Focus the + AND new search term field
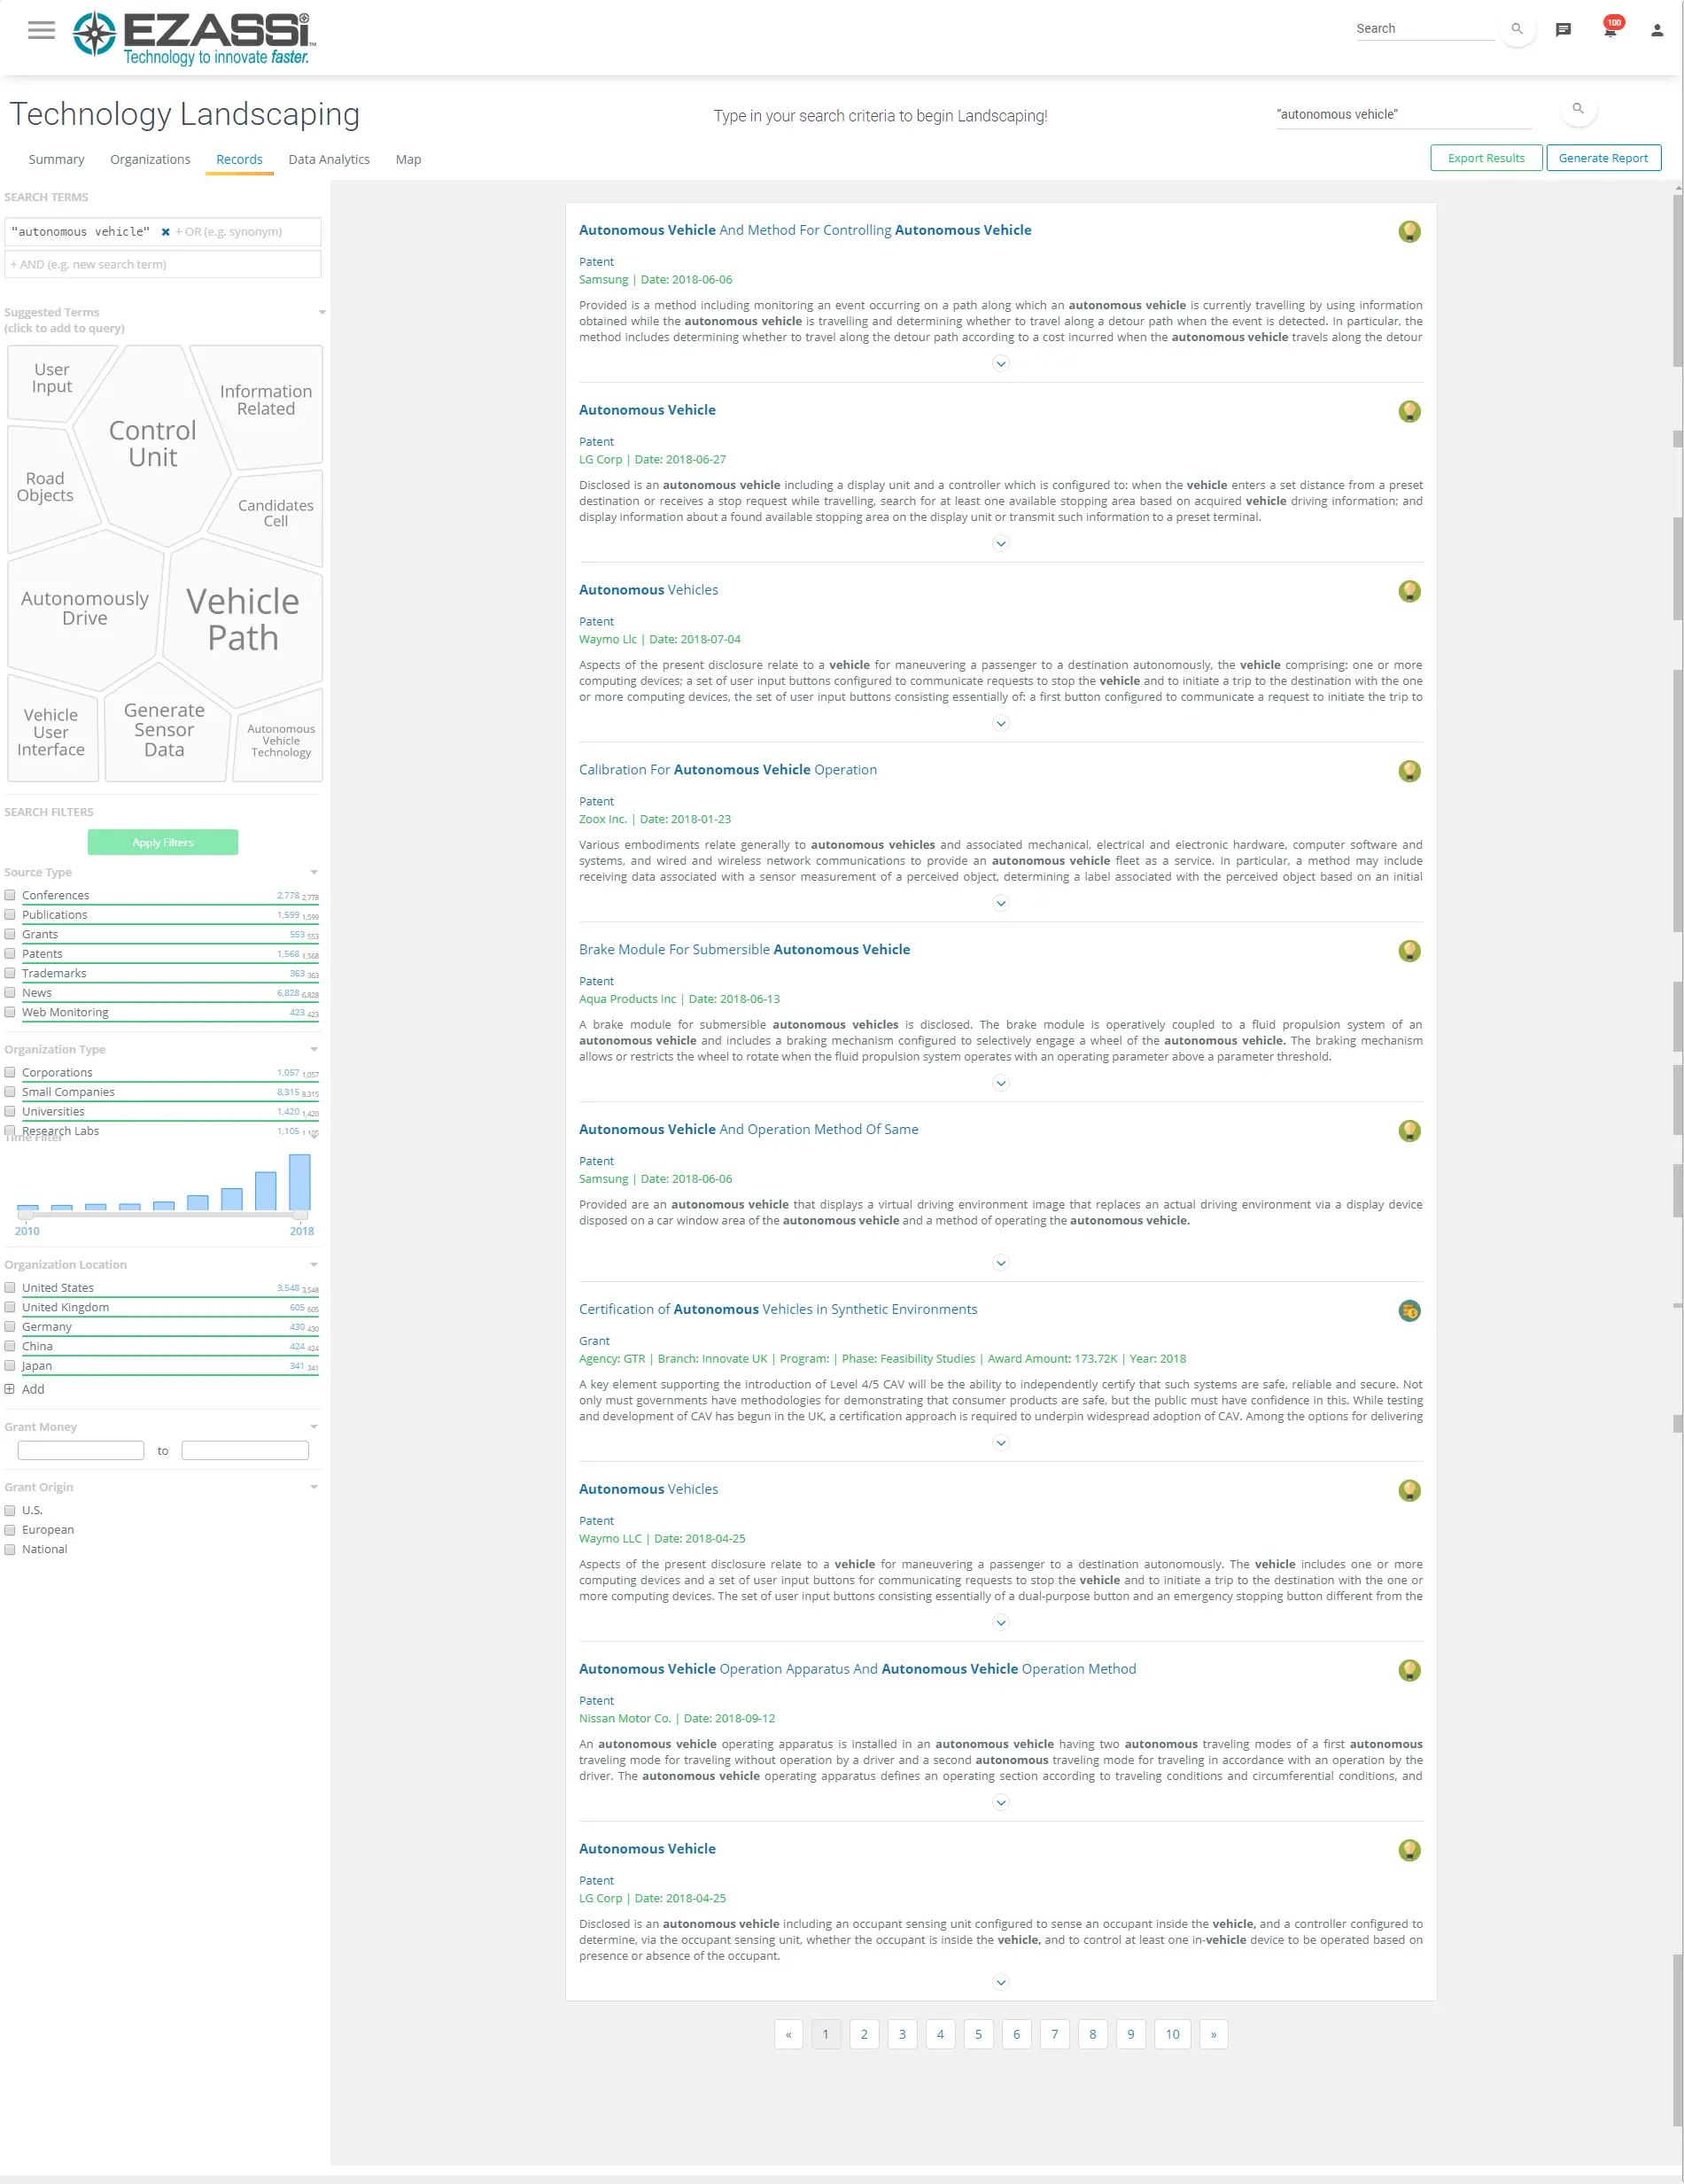 (163, 264)
